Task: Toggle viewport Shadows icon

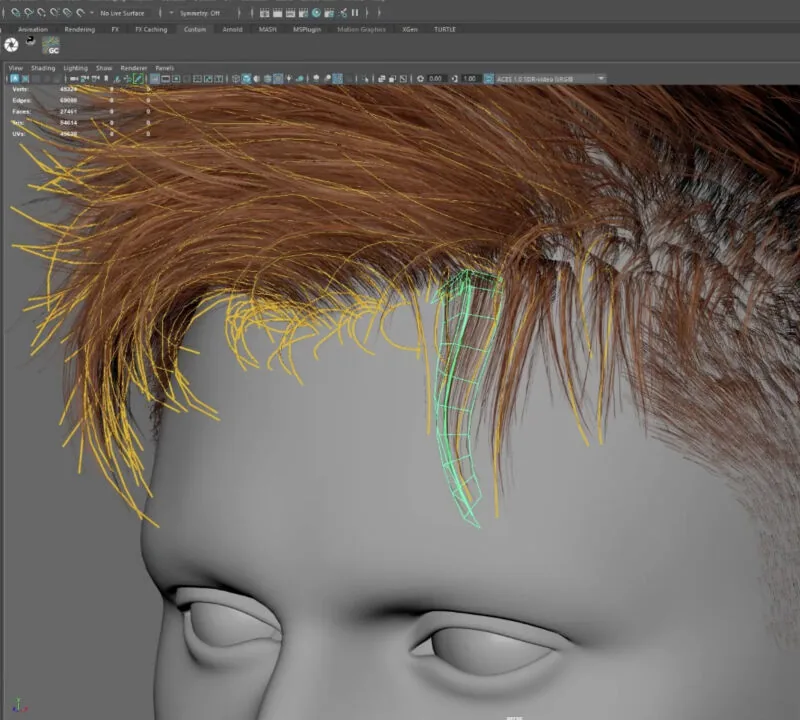Action: click(x=299, y=79)
